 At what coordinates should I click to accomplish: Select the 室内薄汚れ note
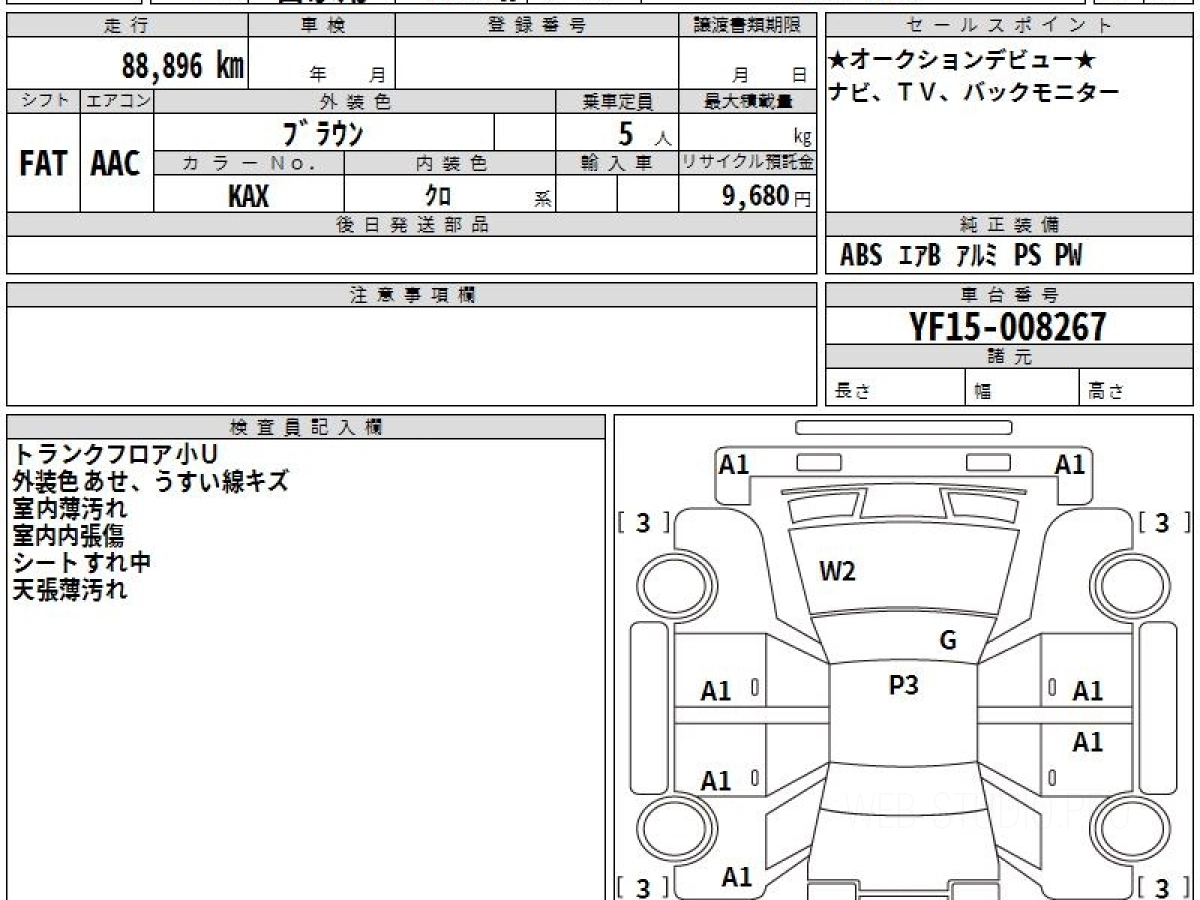tap(70, 509)
